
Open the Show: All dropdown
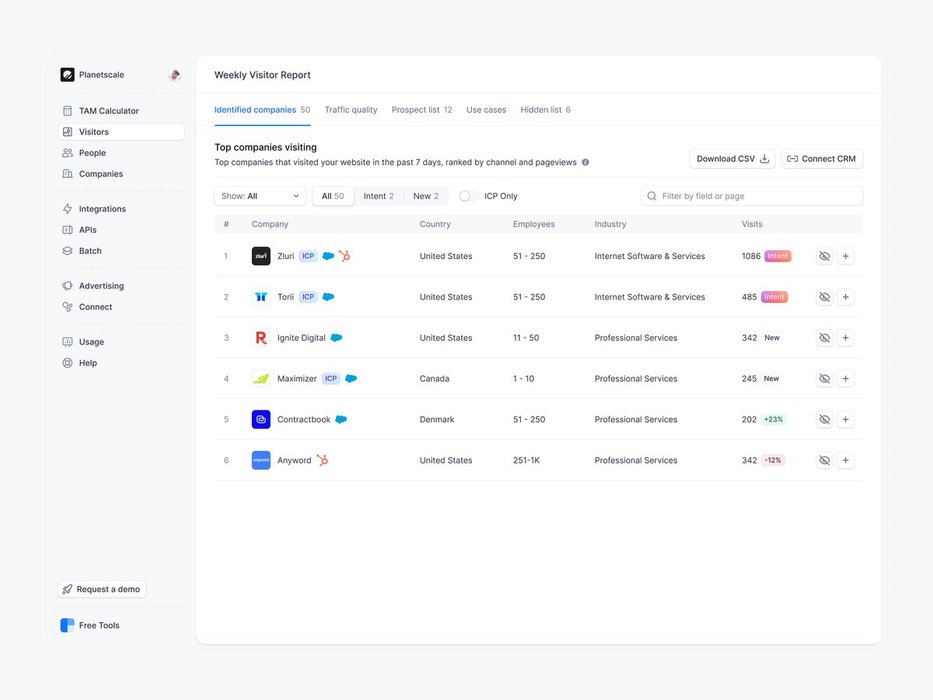[x=260, y=196]
